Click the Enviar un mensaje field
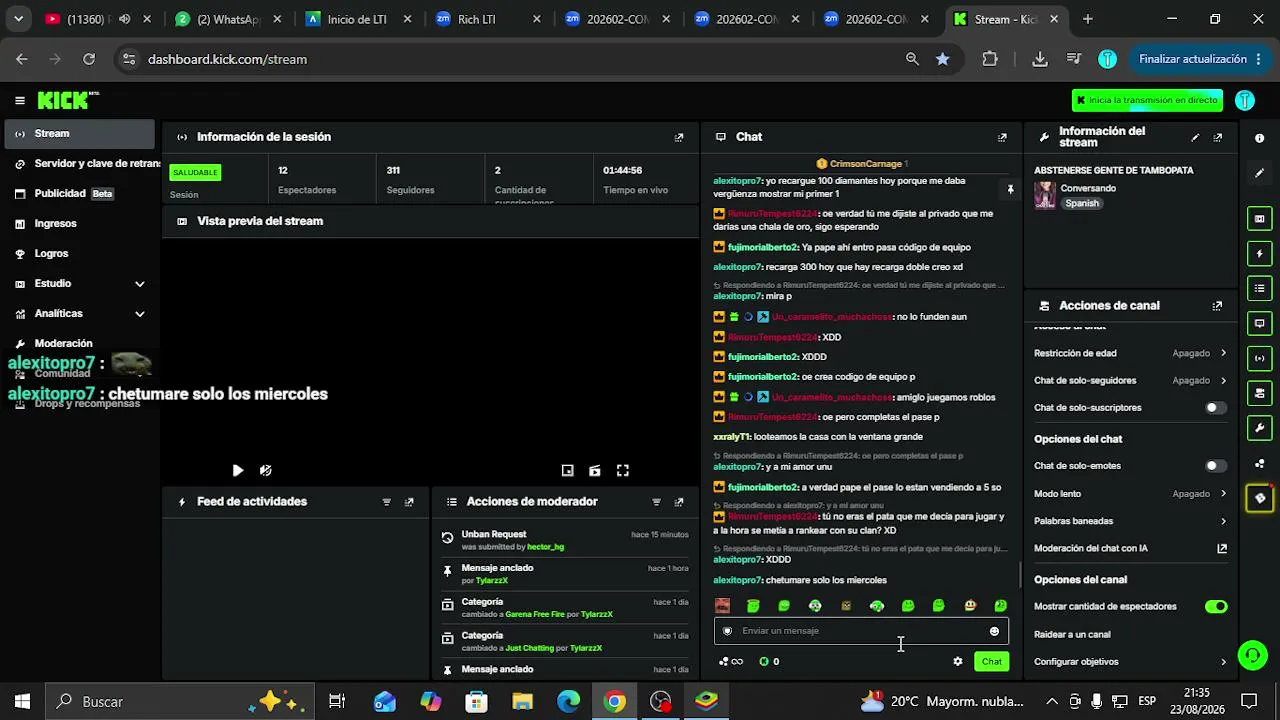The height and width of the screenshot is (720, 1280). [x=860, y=631]
